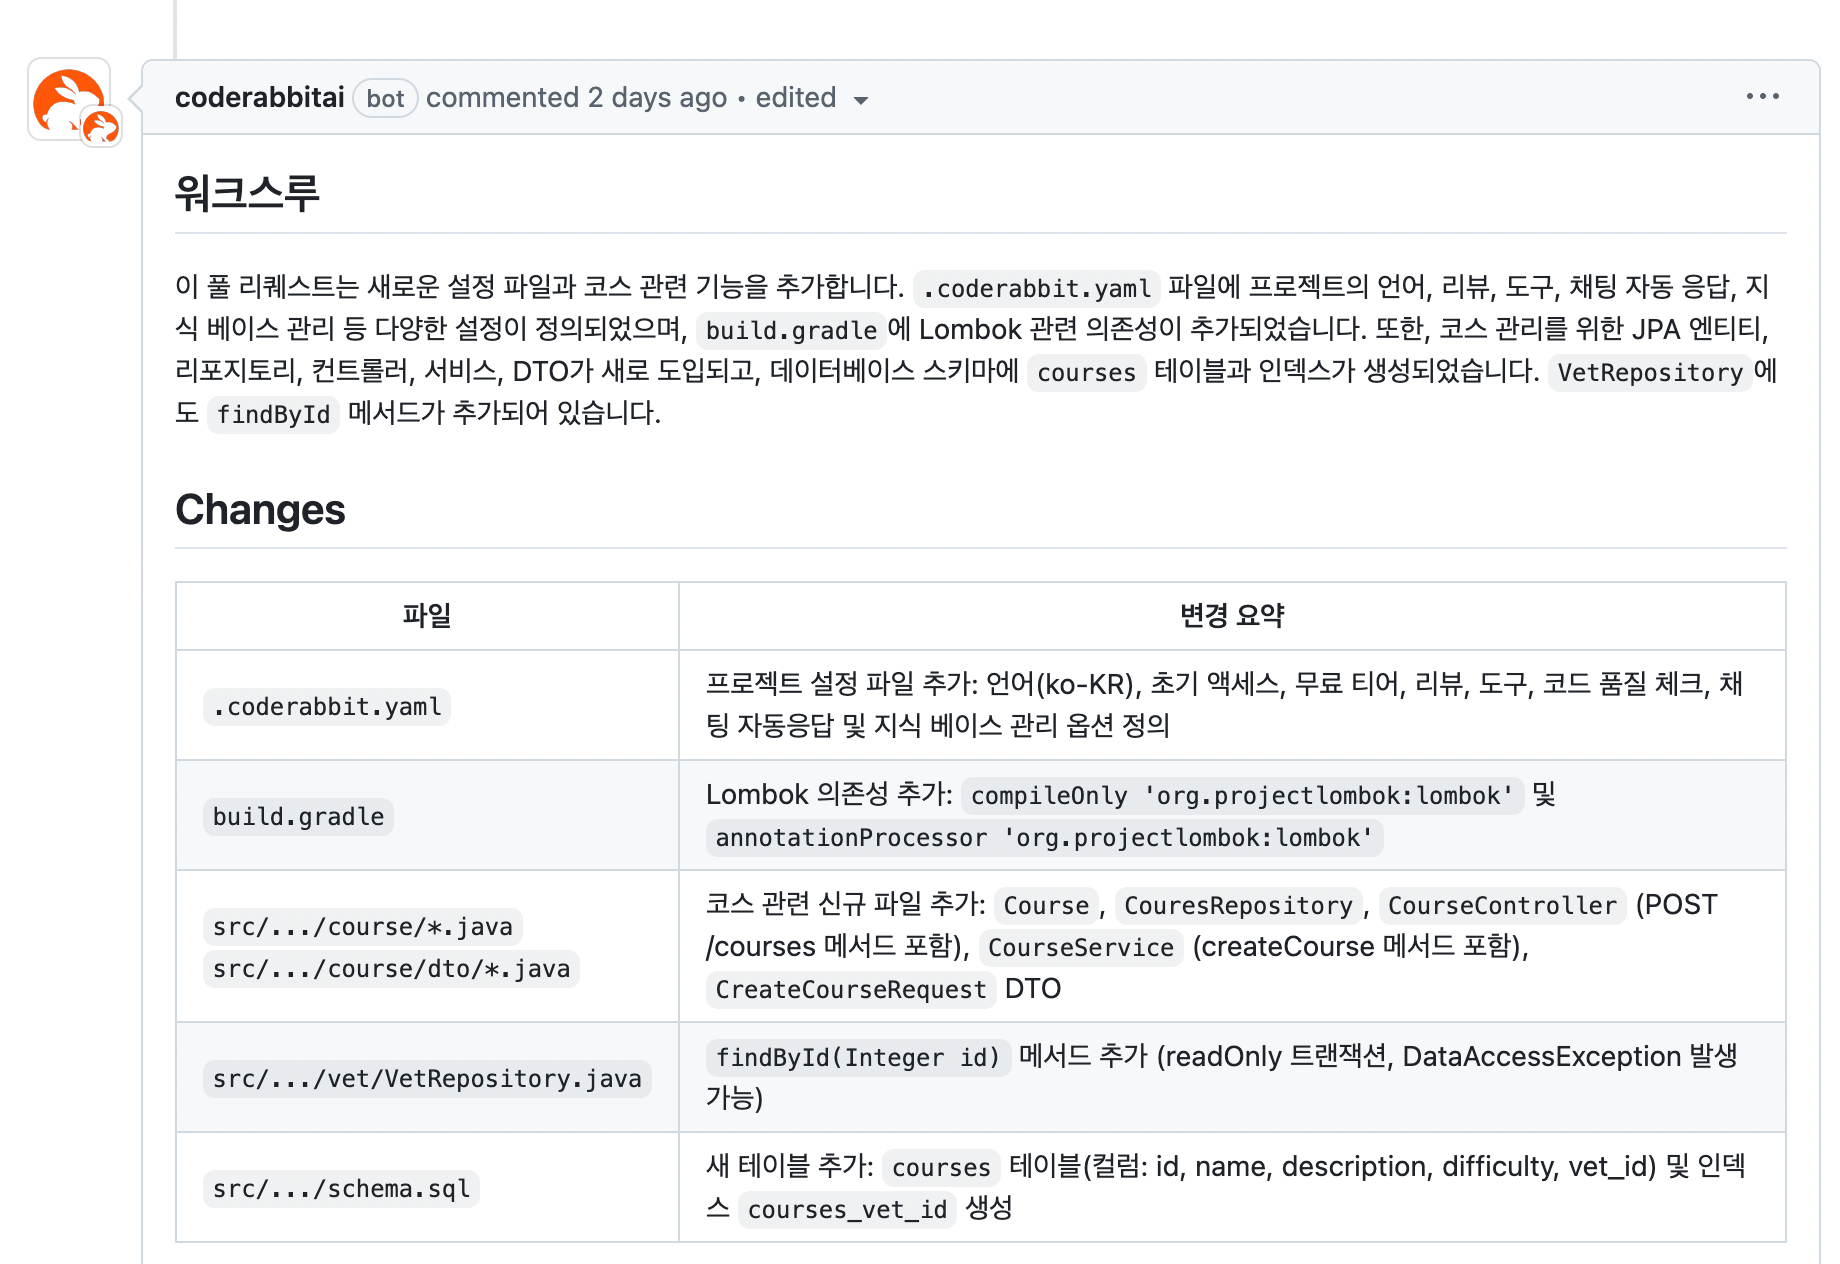Click the src/.../schema.sql file entry
Viewport: 1840px width, 1264px height.
tap(341, 1189)
